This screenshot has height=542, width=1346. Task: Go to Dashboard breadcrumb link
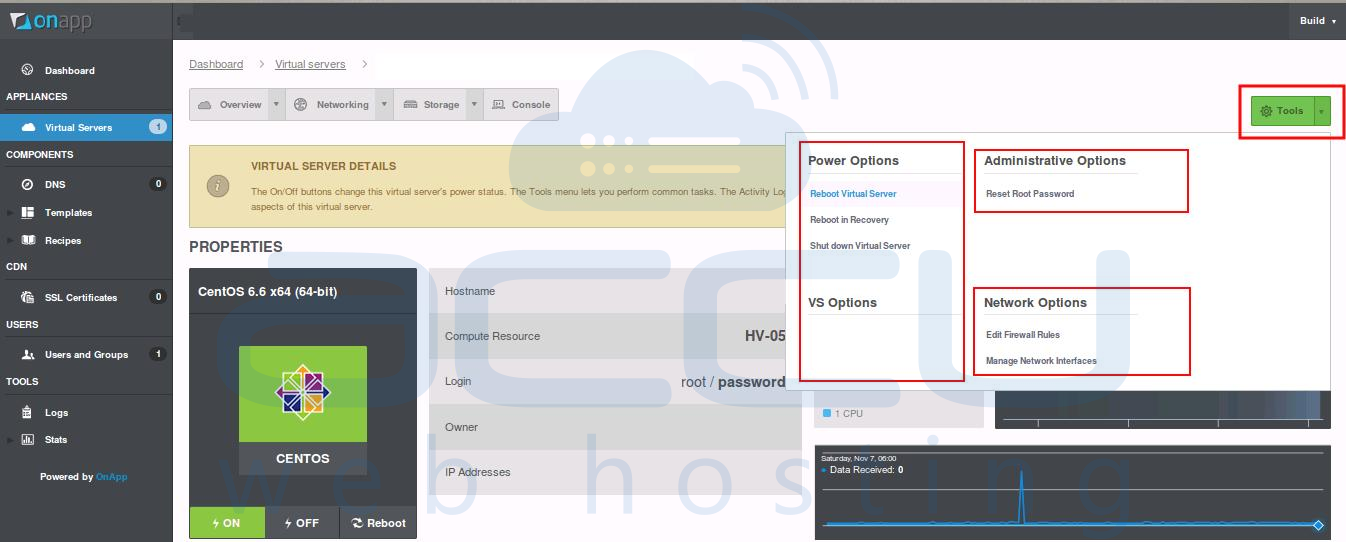point(216,64)
